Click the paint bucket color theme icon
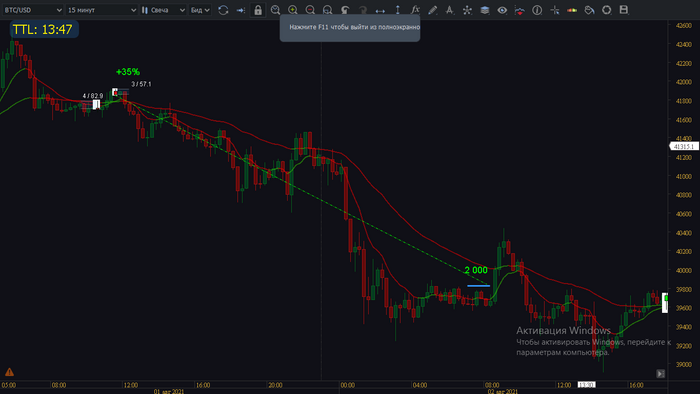The height and width of the screenshot is (394, 700). [x=589, y=10]
